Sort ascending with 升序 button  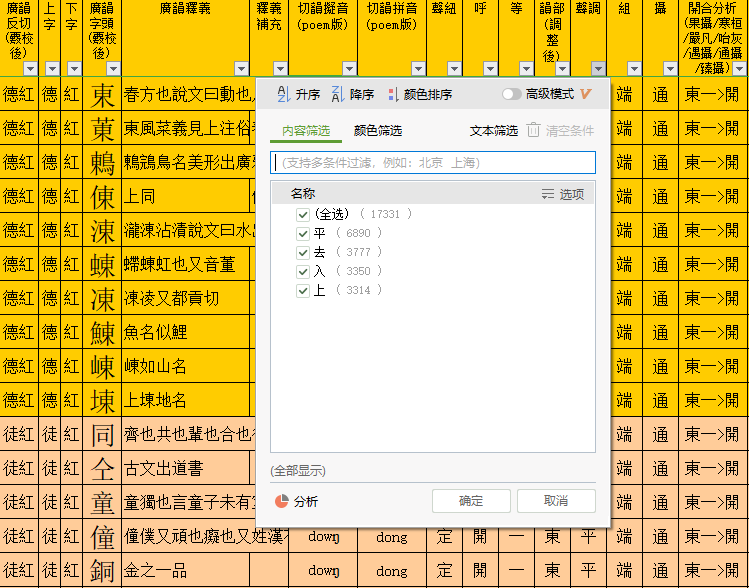click(298, 95)
